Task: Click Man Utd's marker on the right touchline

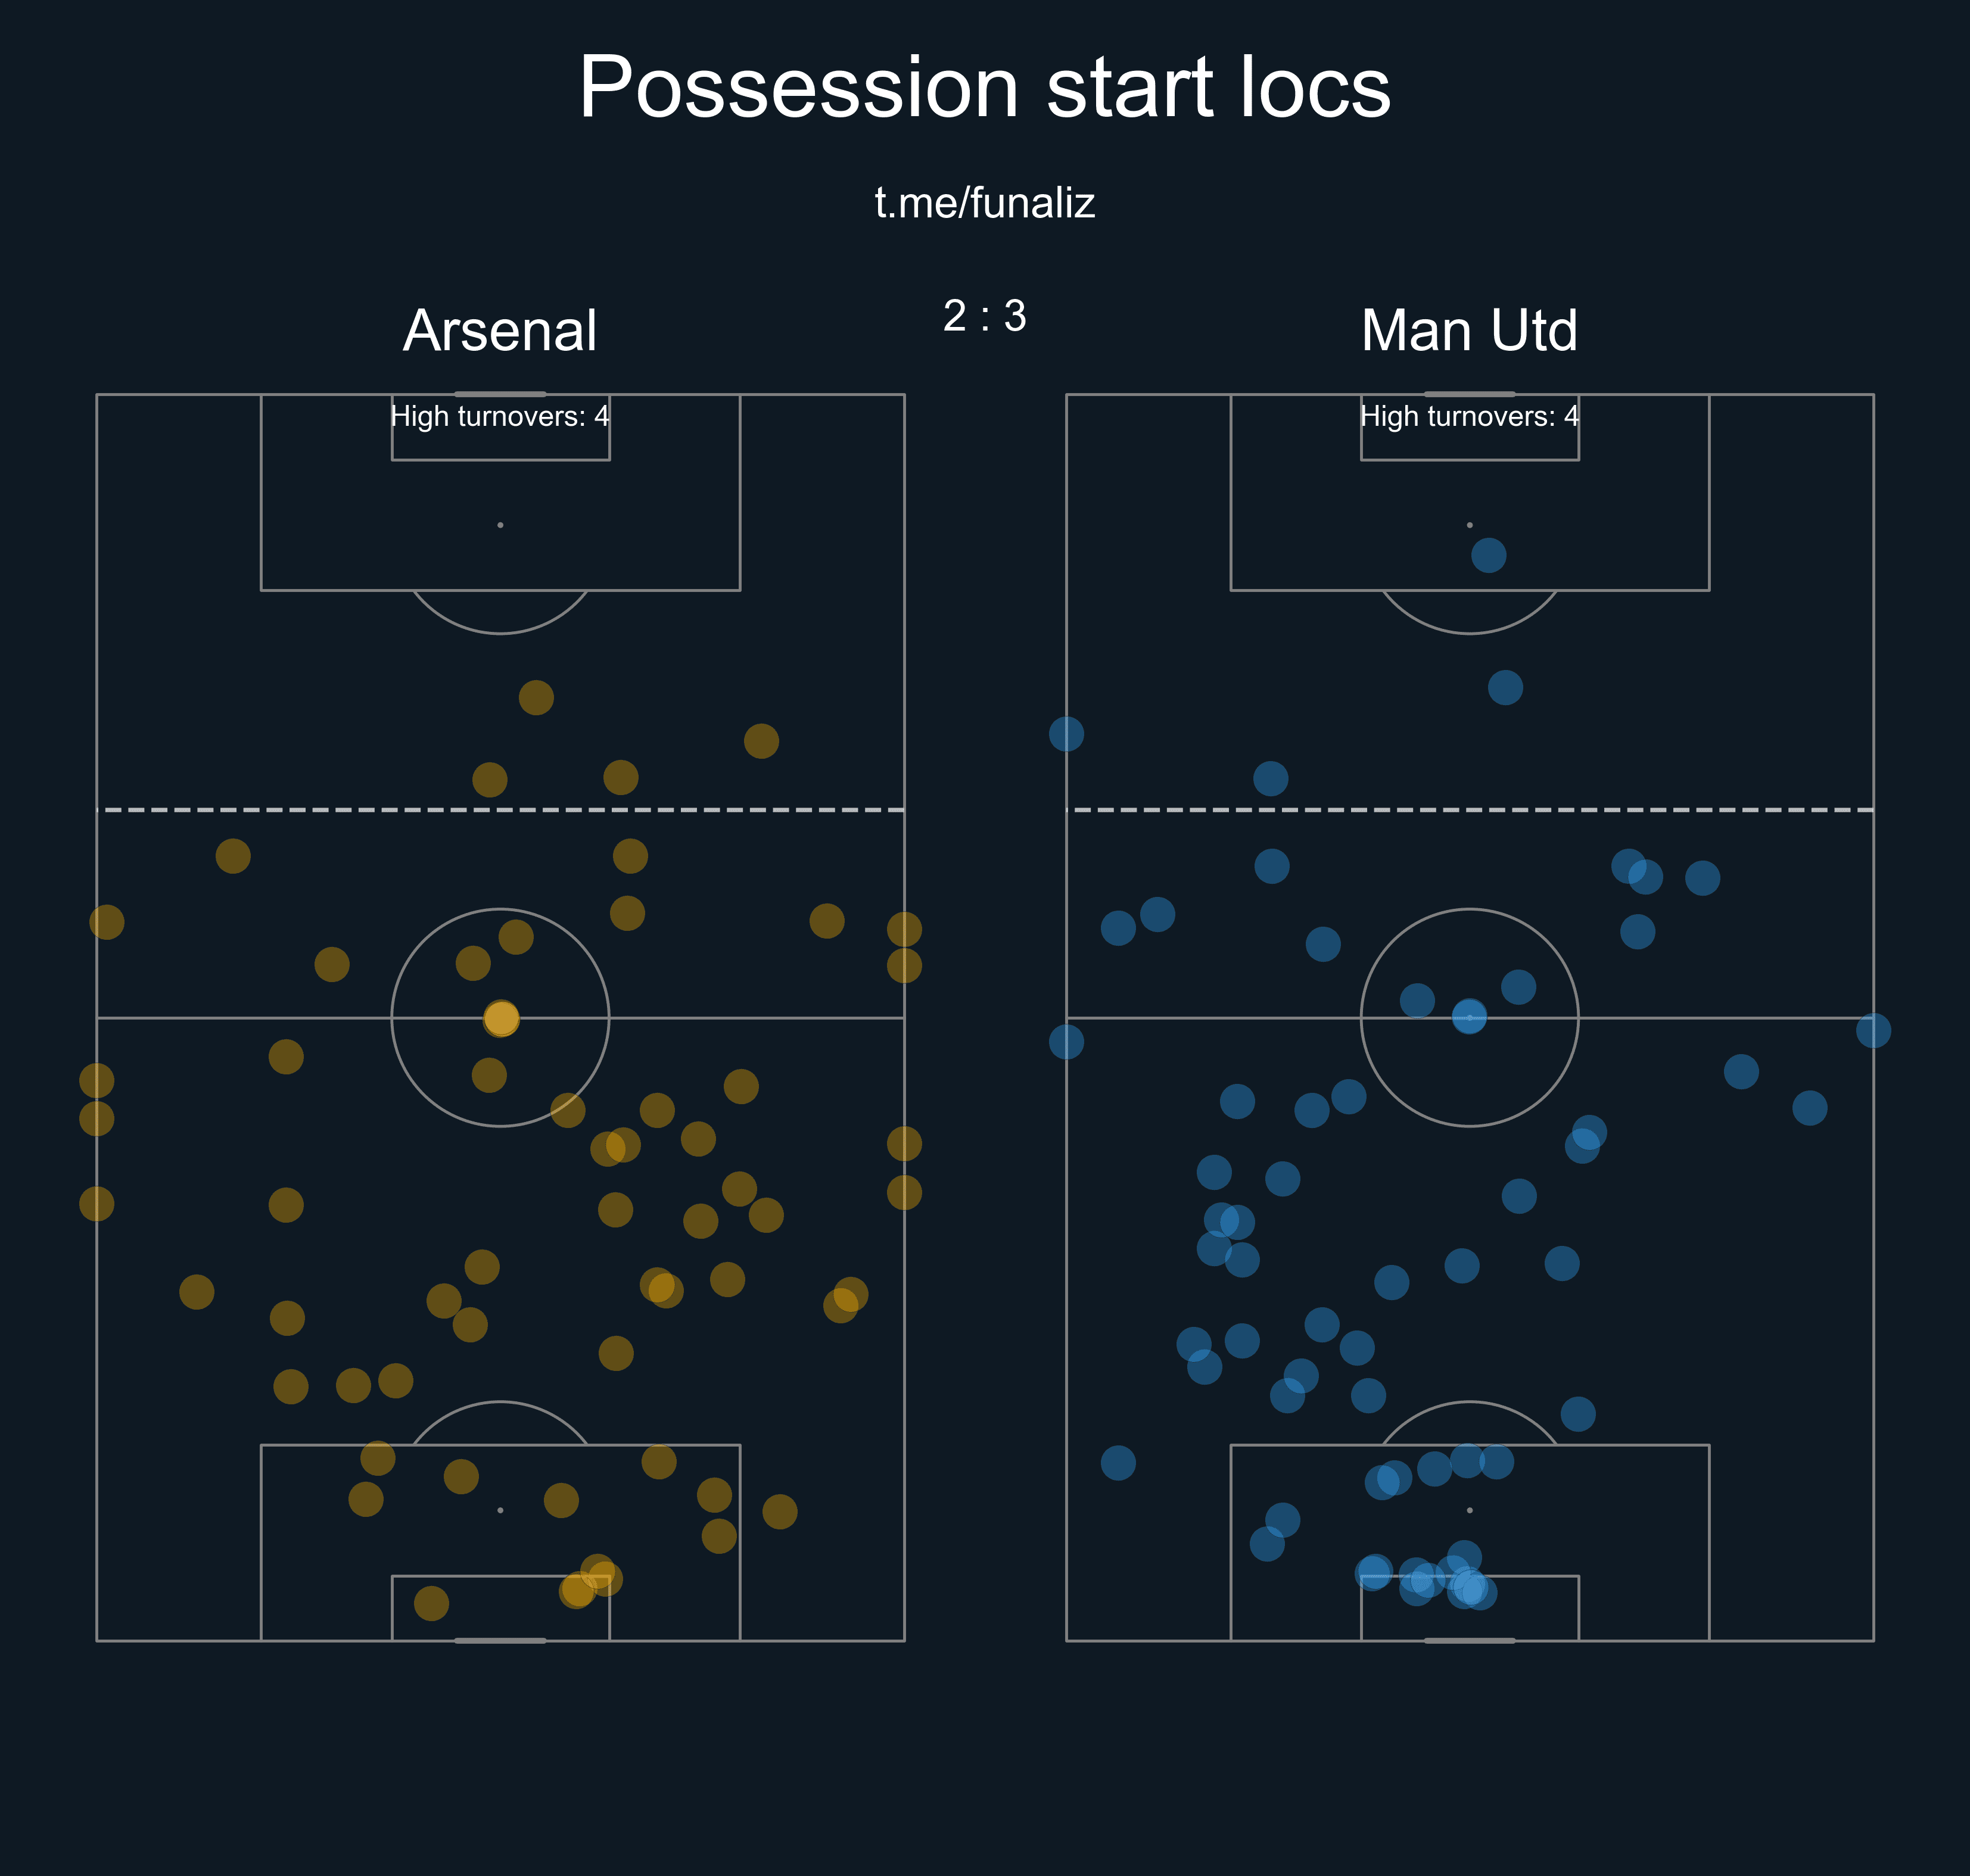Action: point(1873,1030)
